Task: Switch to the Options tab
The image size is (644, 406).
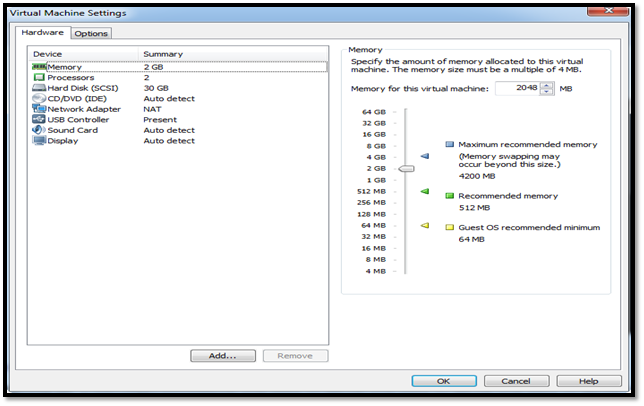Action: coord(91,33)
